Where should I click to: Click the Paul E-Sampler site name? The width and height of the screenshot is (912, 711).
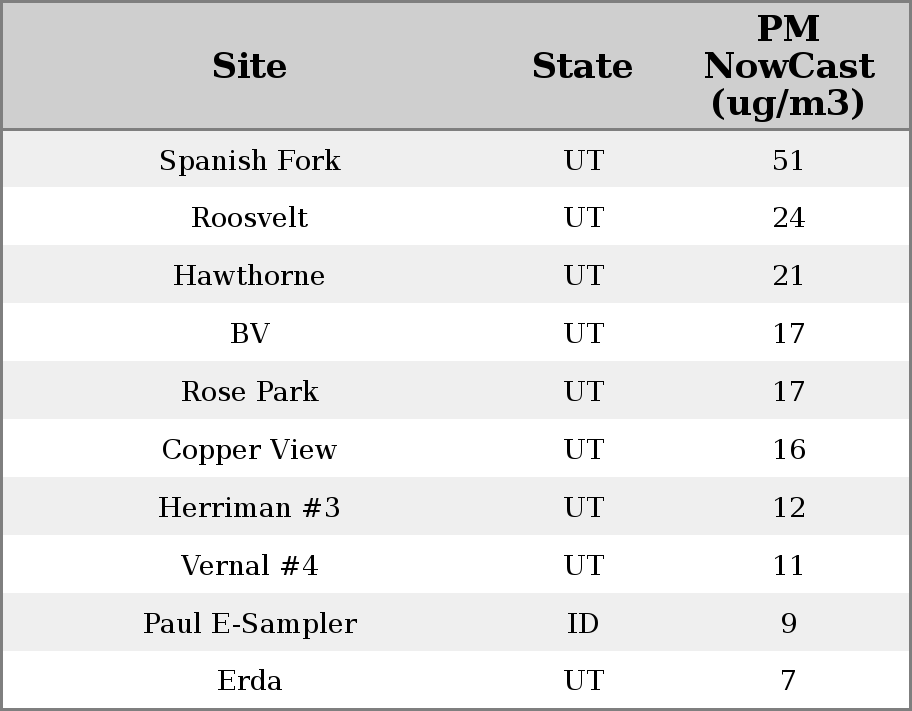point(249,624)
